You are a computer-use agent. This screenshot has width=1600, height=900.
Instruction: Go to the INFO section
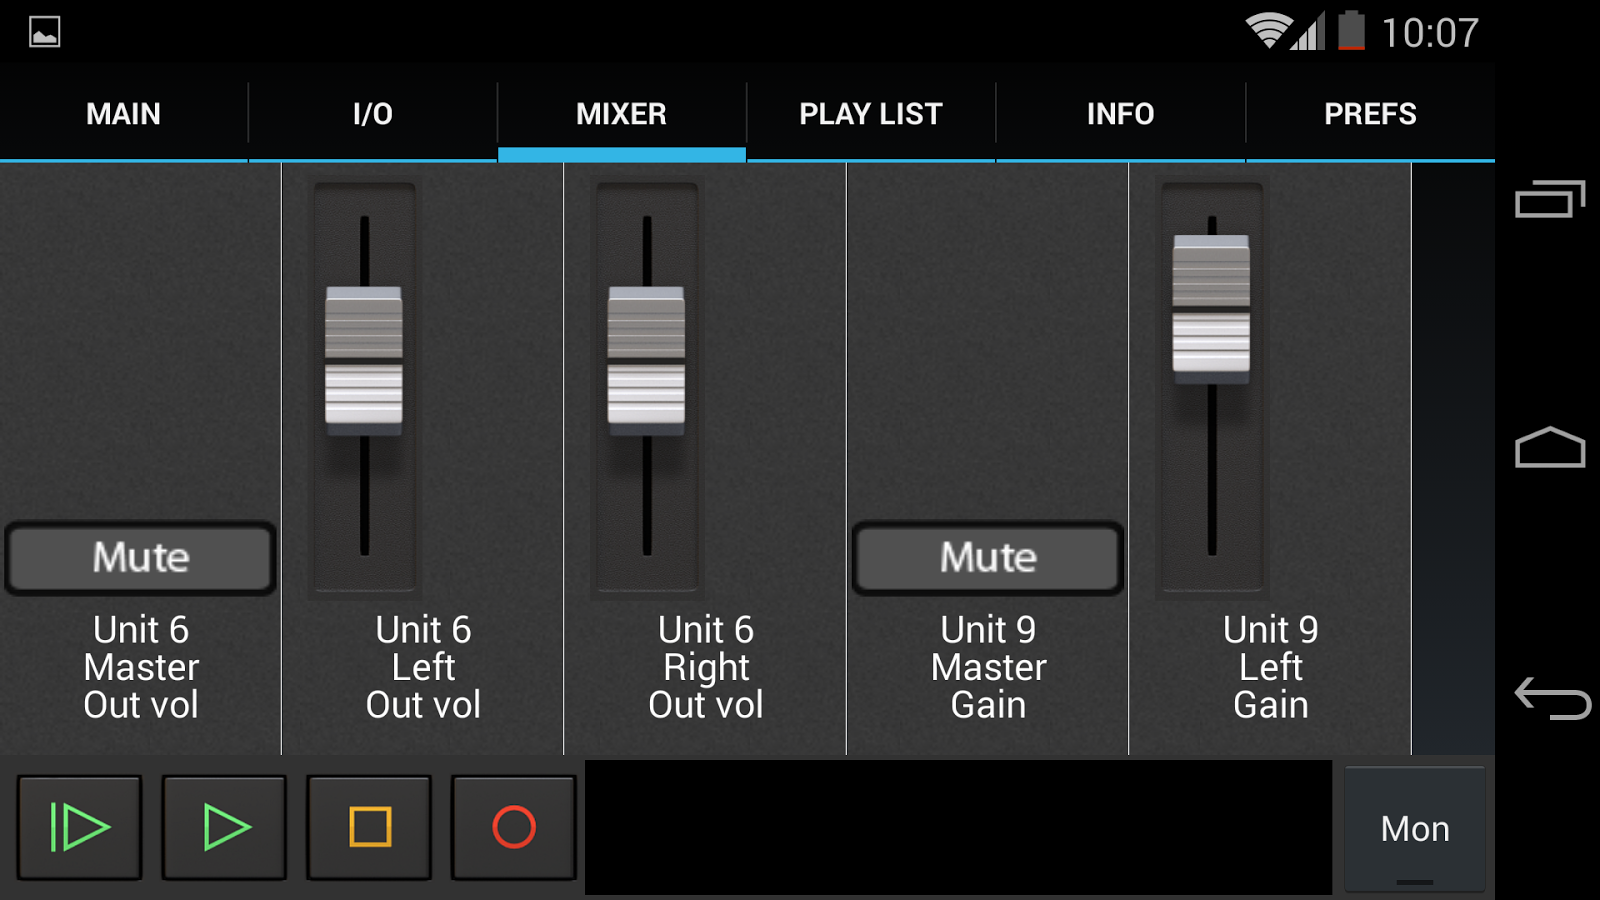(x=1120, y=113)
